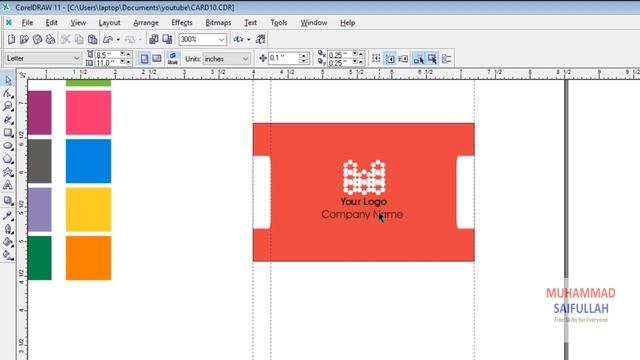
Task: Click the Open file icon
Action: 24,39
